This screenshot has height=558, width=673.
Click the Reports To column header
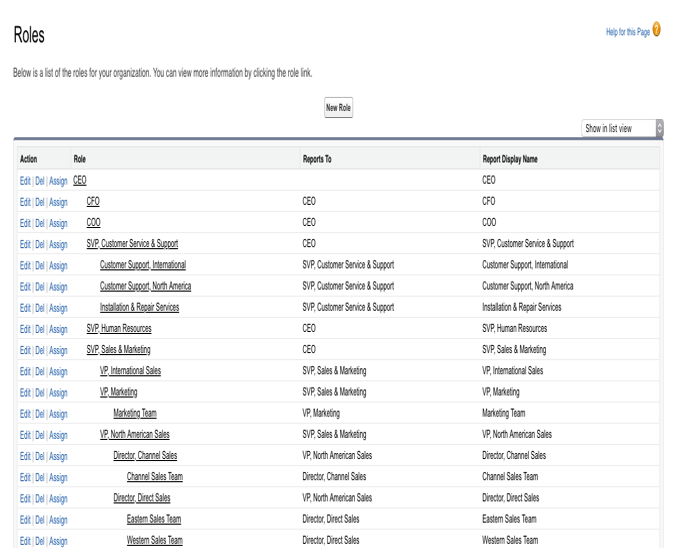point(317,159)
